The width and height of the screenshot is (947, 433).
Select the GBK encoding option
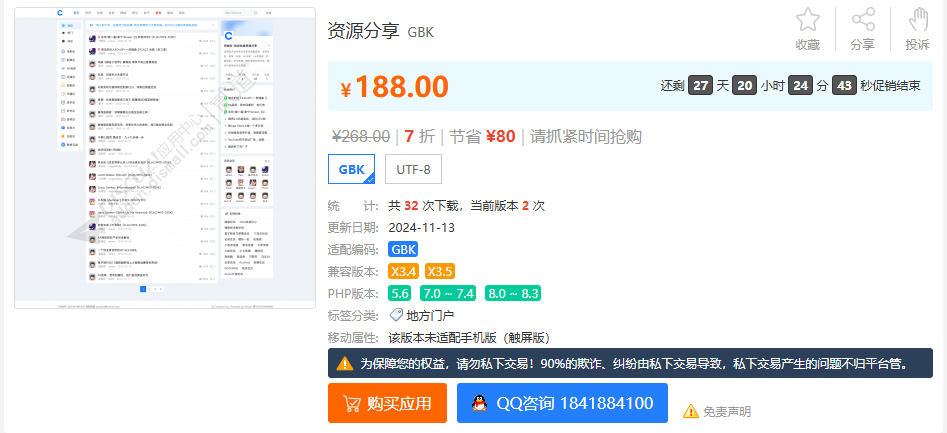pyautogui.click(x=351, y=169)
